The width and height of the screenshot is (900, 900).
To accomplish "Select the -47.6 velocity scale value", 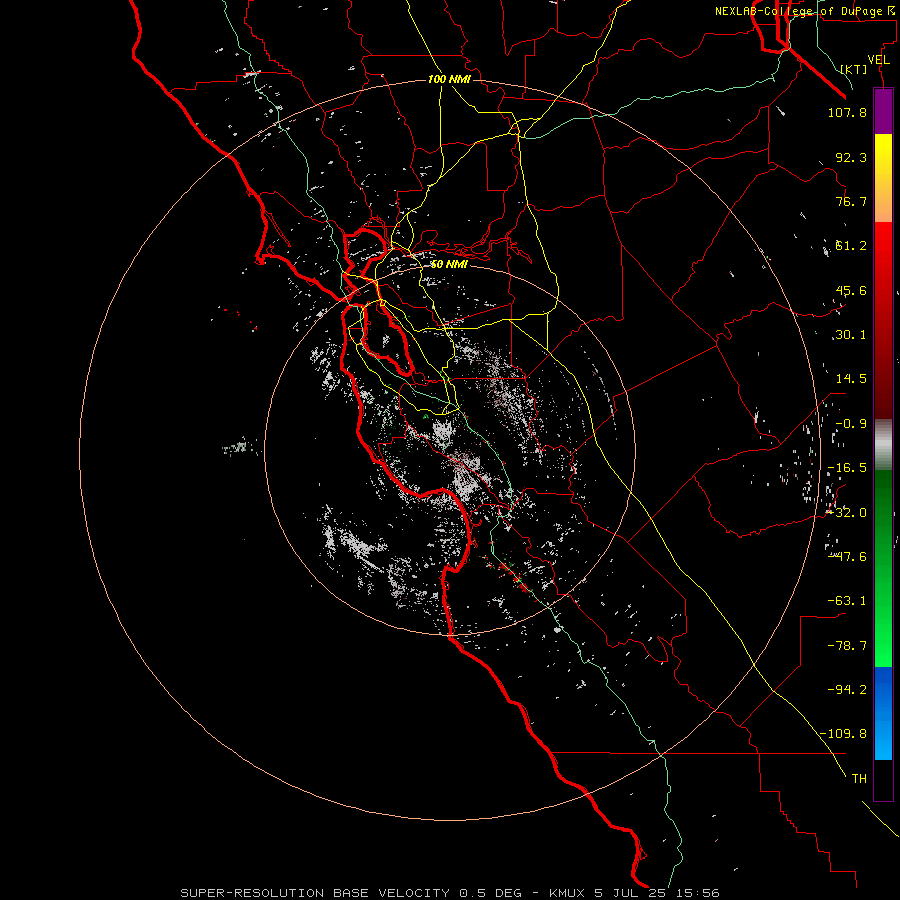I will click(x=847, y=557).
